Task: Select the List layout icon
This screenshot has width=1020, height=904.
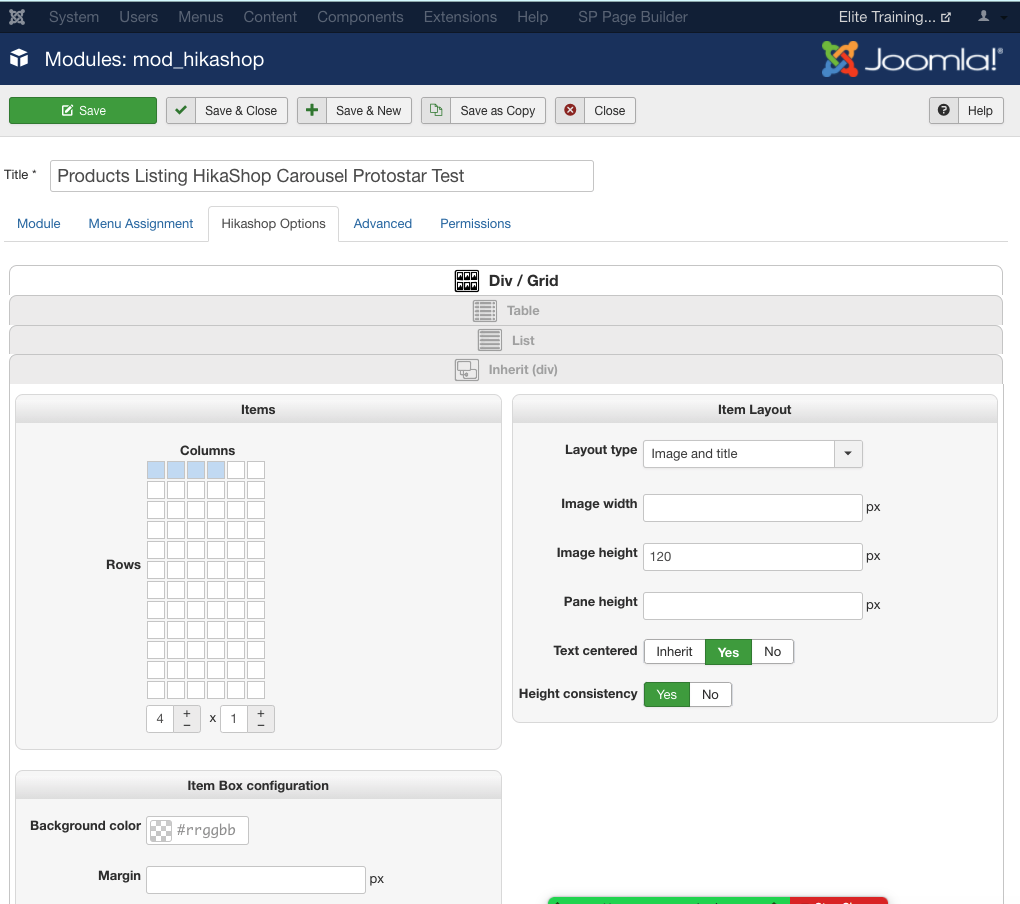Action: [490, 340]
